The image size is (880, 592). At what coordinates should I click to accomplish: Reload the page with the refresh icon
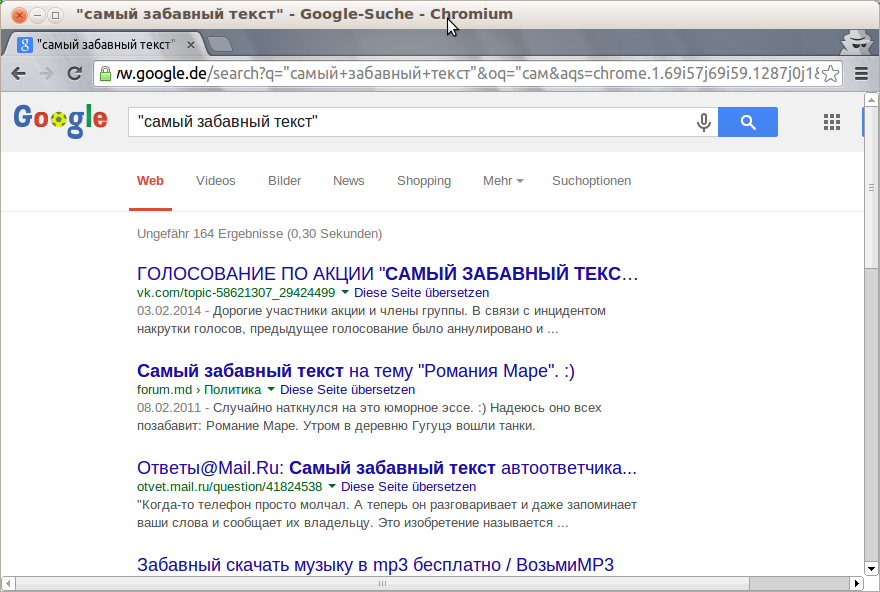coord(75,74)
